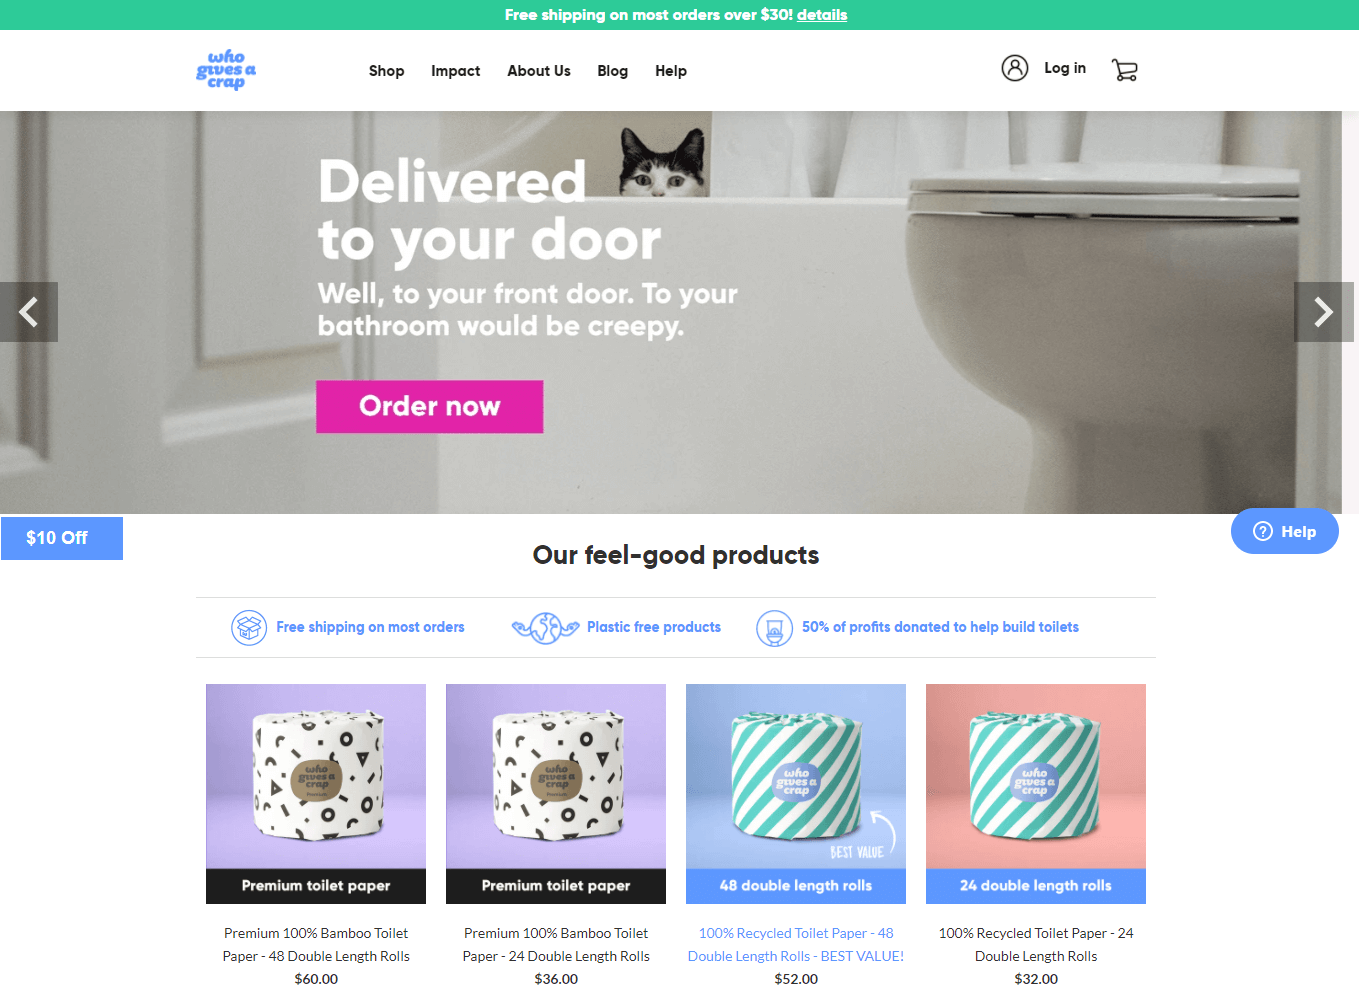Open the floating Help chat button

coord(1285,531)
